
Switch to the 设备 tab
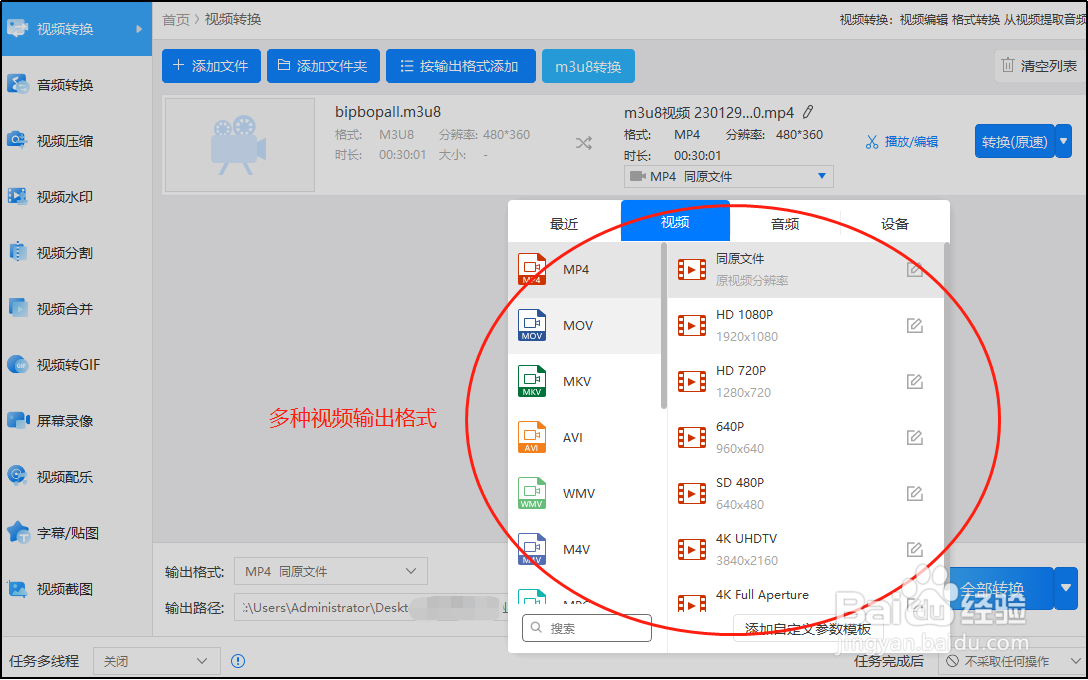(895, 222)
